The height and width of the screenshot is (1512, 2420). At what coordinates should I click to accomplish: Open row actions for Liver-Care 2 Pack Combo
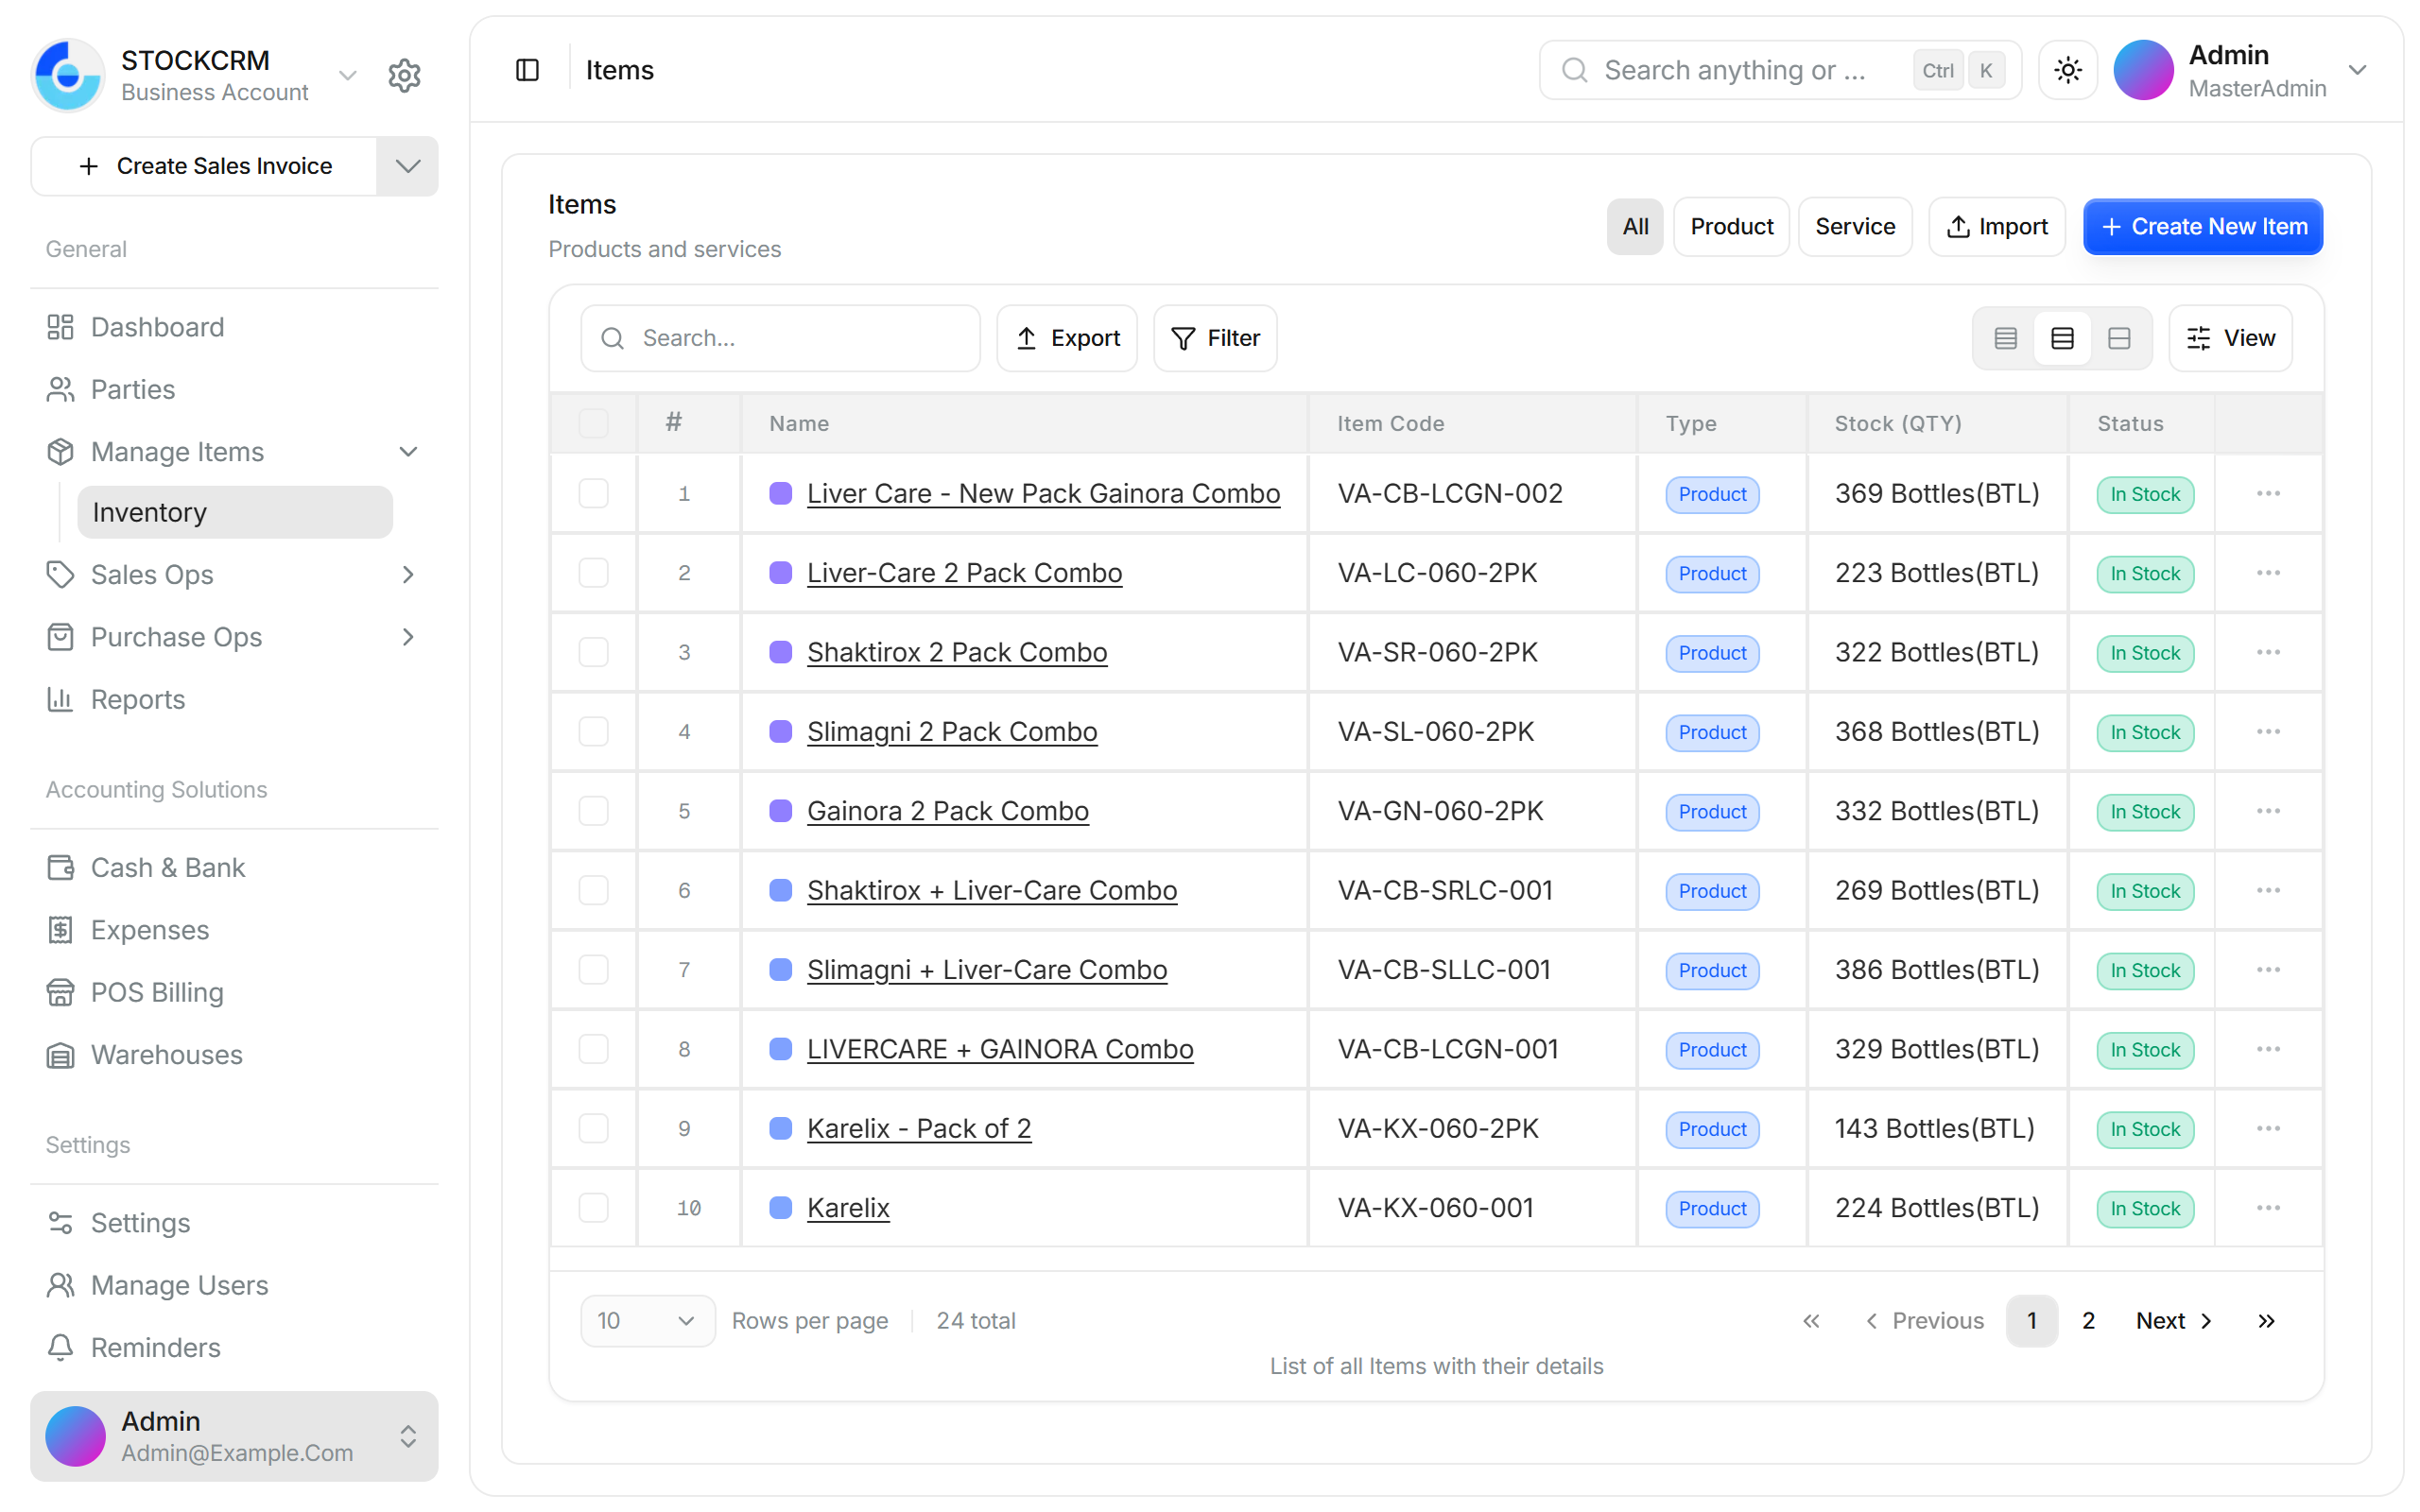(2268, 573)
